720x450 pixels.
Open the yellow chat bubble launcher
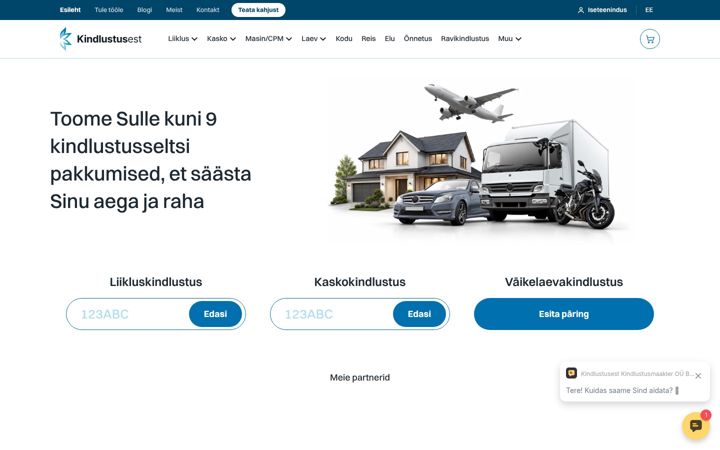click(696, 426)
